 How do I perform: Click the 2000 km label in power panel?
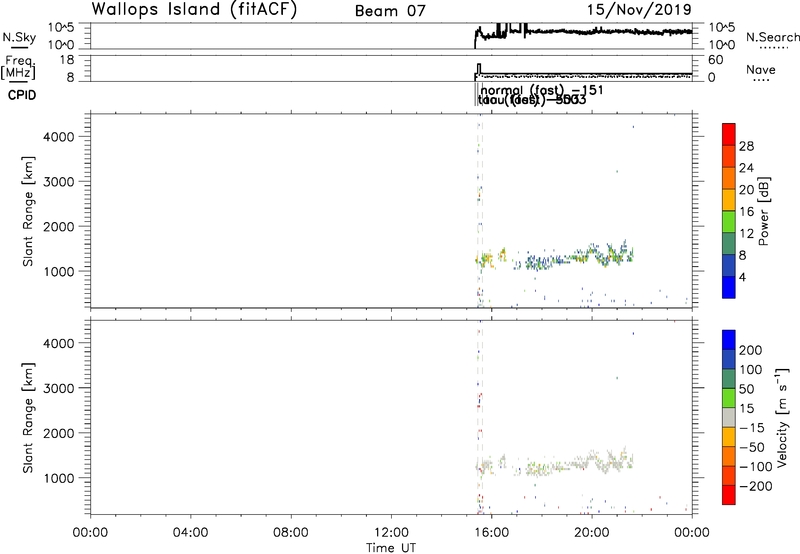pyautogui.click(x=59, y=226)
